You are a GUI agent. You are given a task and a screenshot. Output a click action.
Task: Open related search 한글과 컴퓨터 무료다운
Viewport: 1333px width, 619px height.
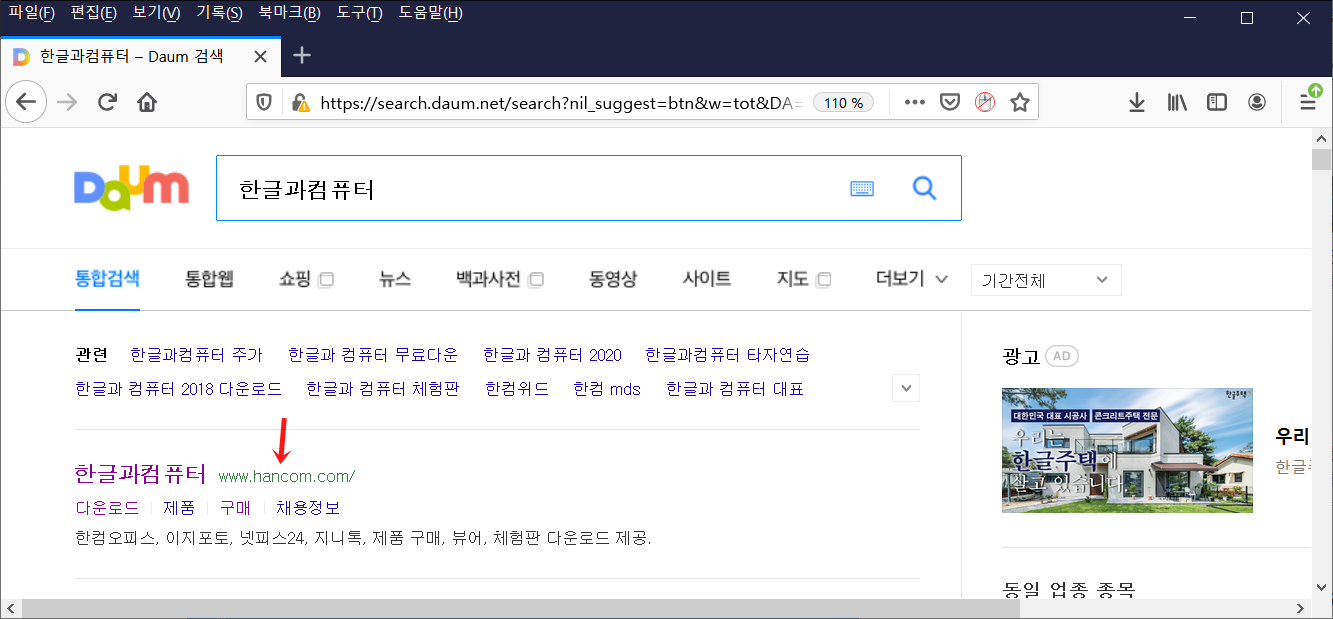coord(373,354)
